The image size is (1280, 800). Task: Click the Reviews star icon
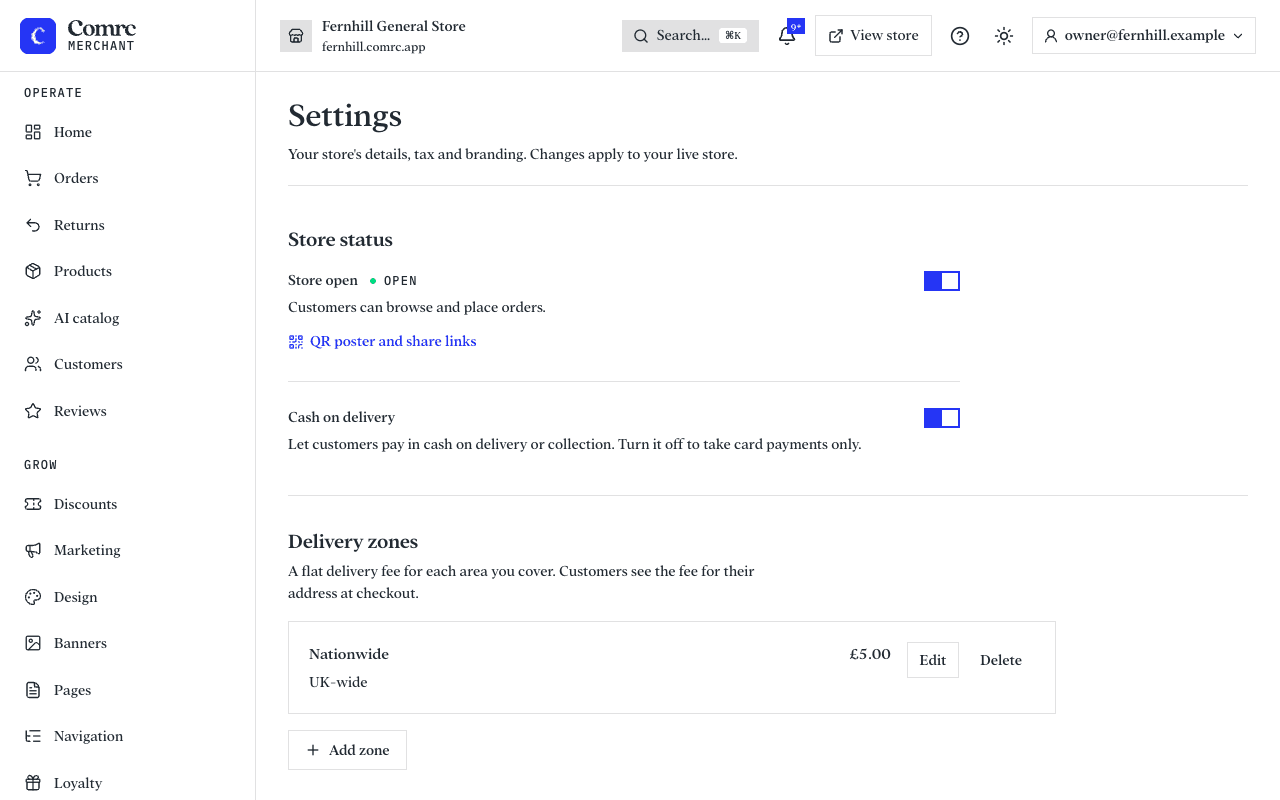(33, 411)
